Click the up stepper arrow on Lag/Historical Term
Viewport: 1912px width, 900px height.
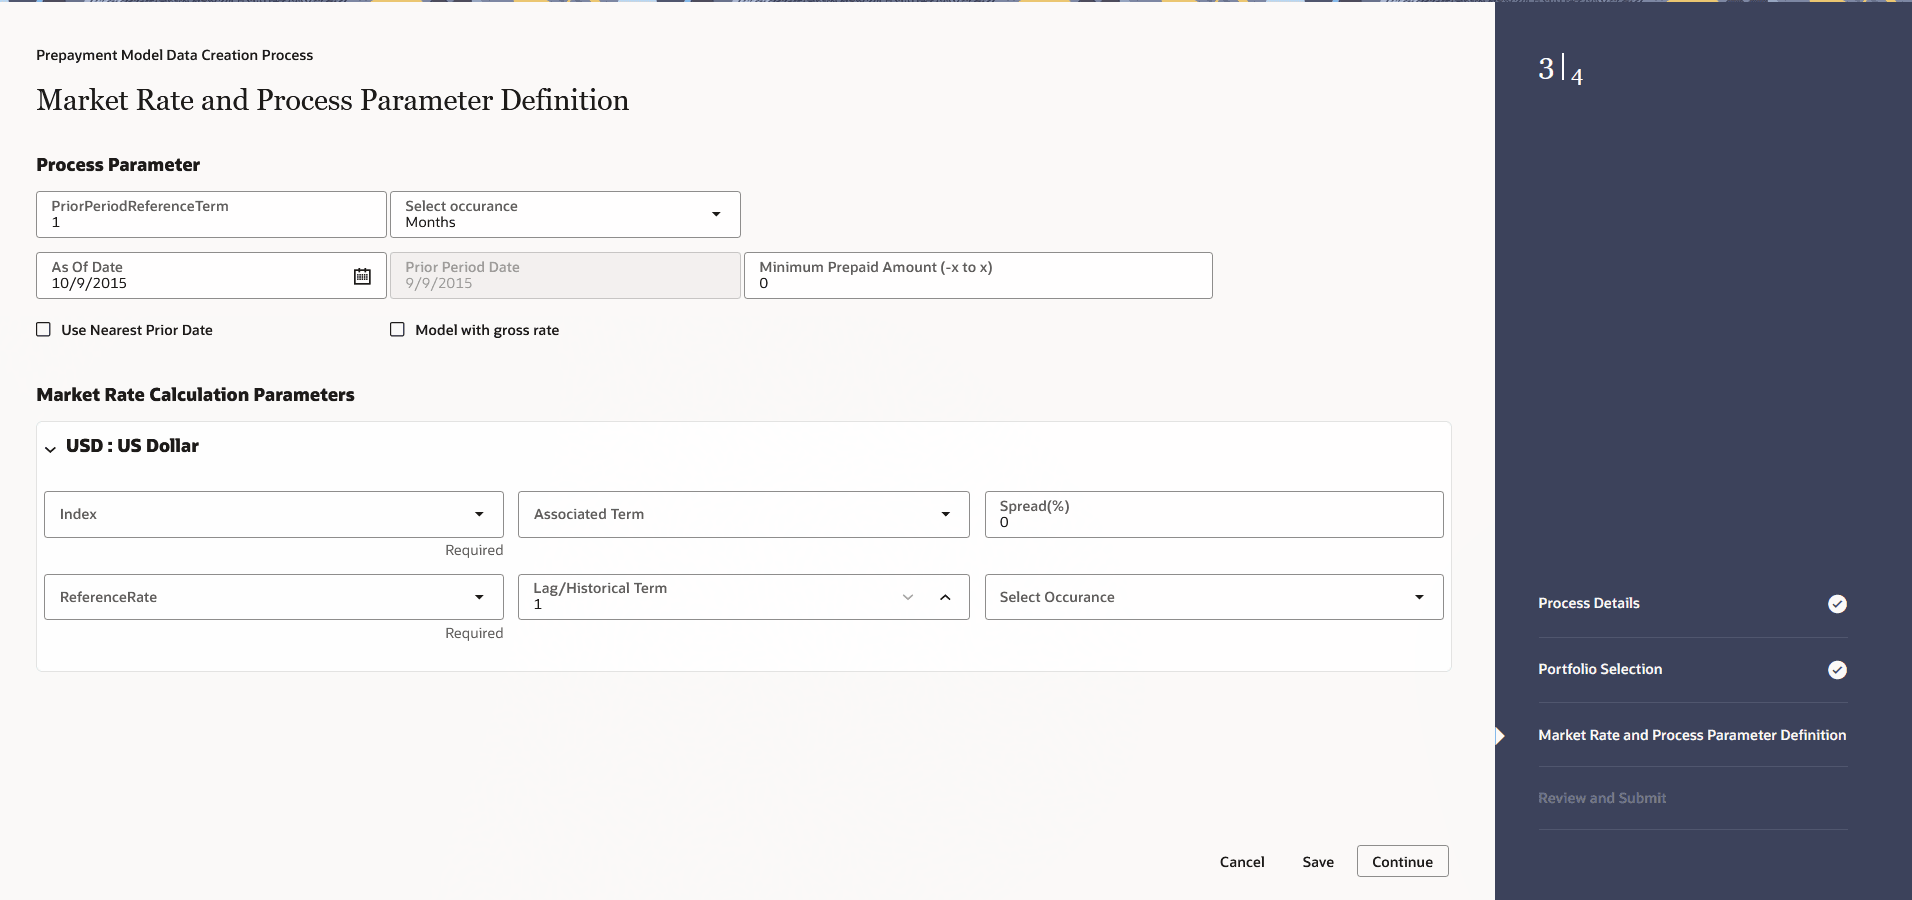[944, 596]
